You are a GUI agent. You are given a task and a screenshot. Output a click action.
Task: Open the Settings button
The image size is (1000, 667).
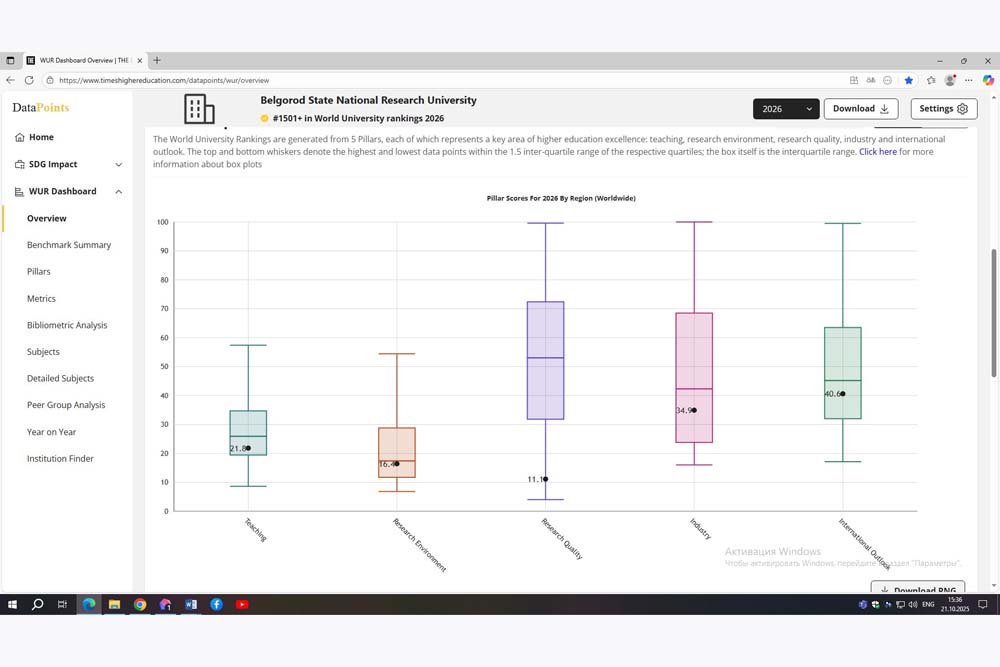(943, 109)
